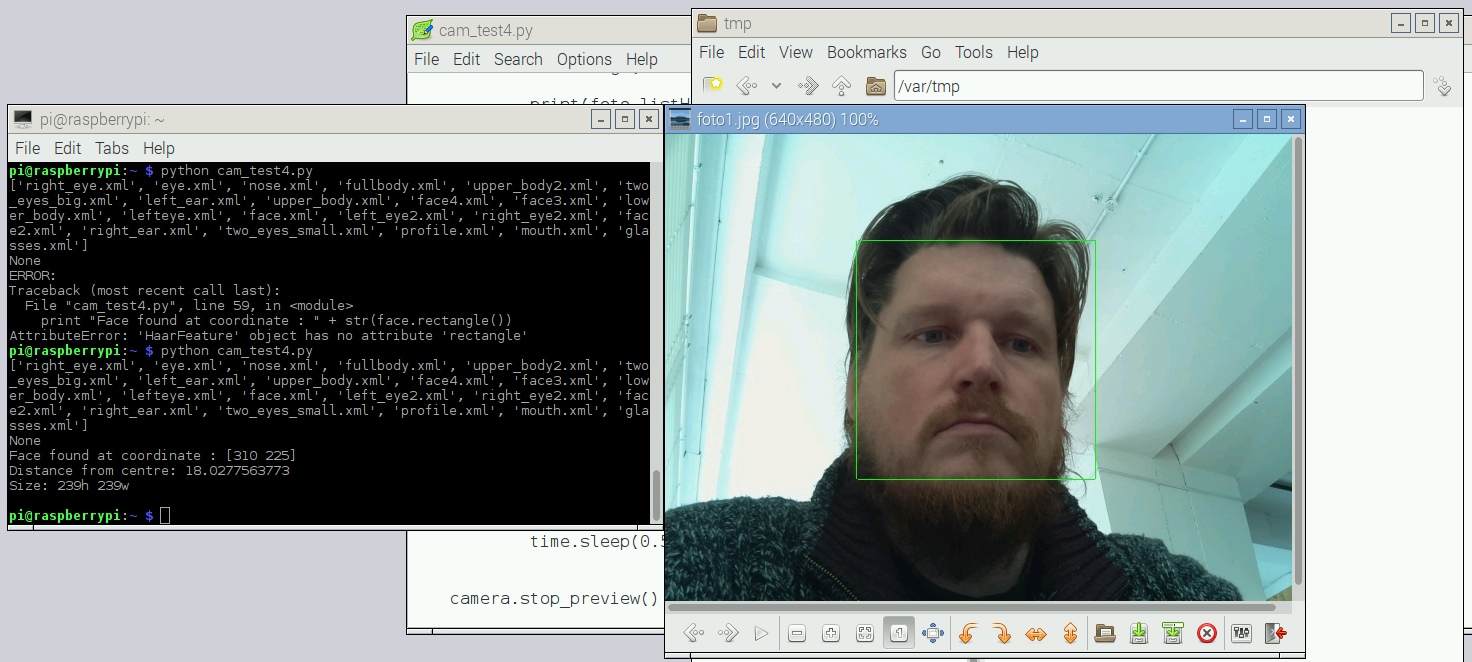Go to the home folder in file manager
The height and width of the screenshot is (662, 1472).
(x=875, y=86)
